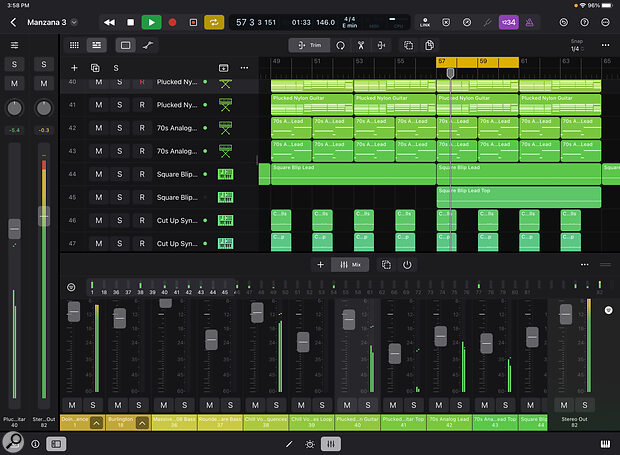Select the Join regions tool
The width and height of the screenshot is (620, 455).
381,45
